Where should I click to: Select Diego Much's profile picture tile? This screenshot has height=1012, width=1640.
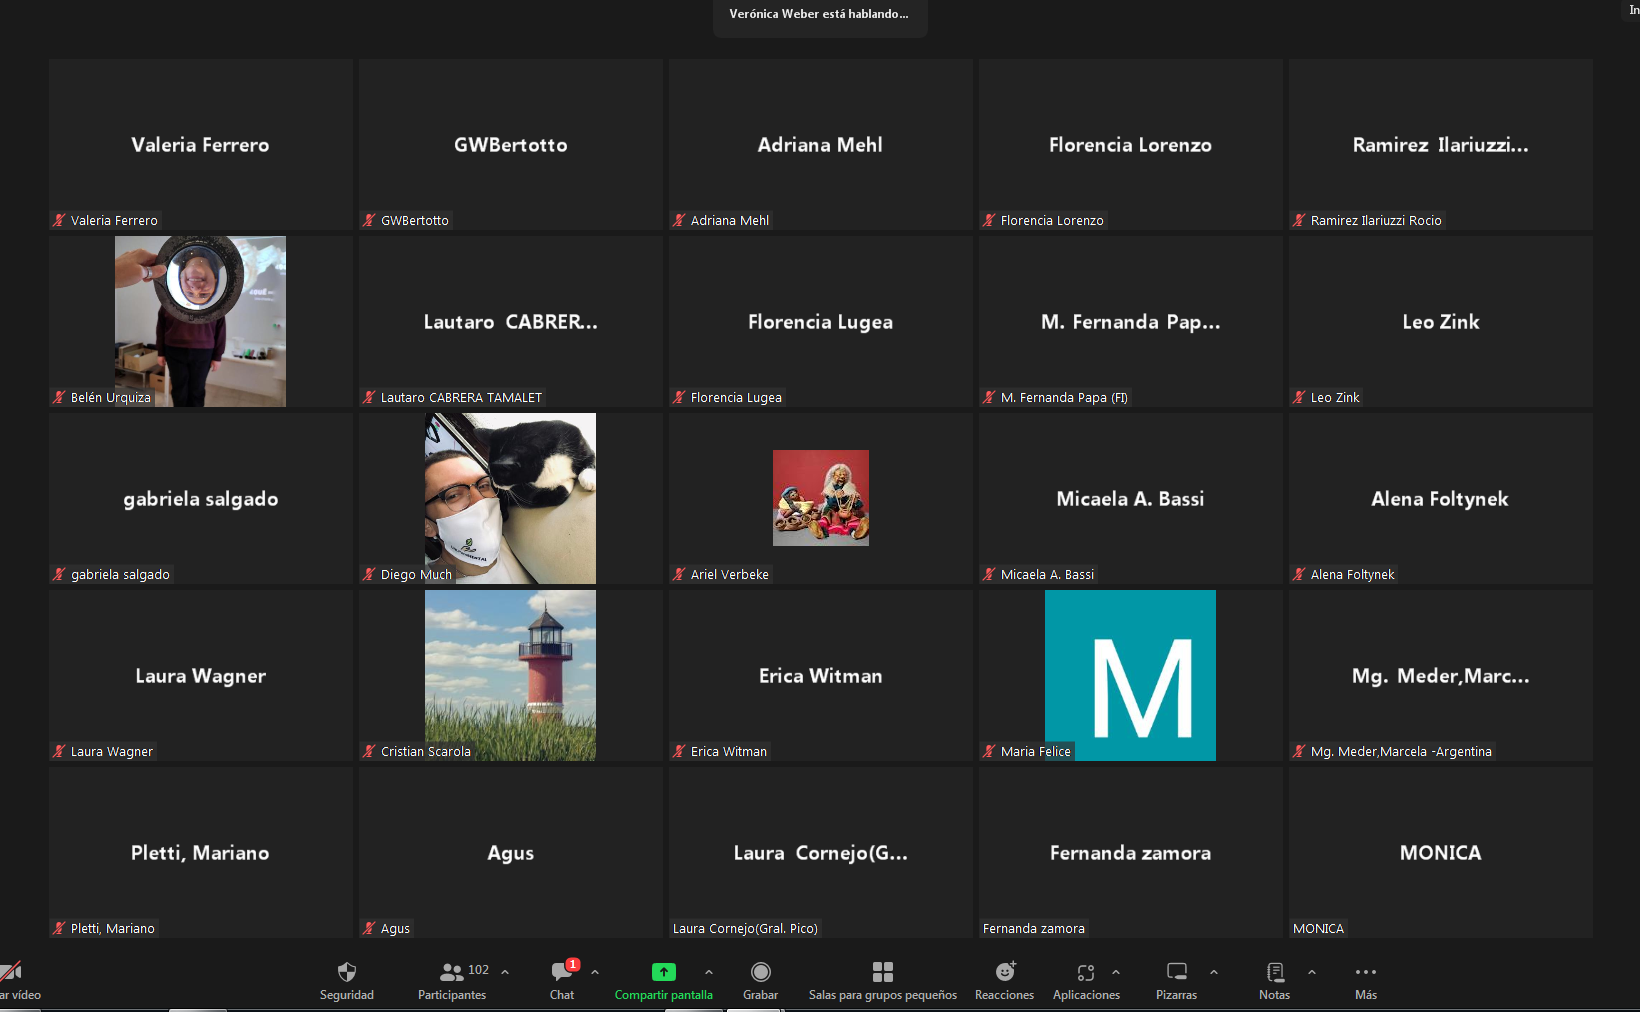(510, 498)
